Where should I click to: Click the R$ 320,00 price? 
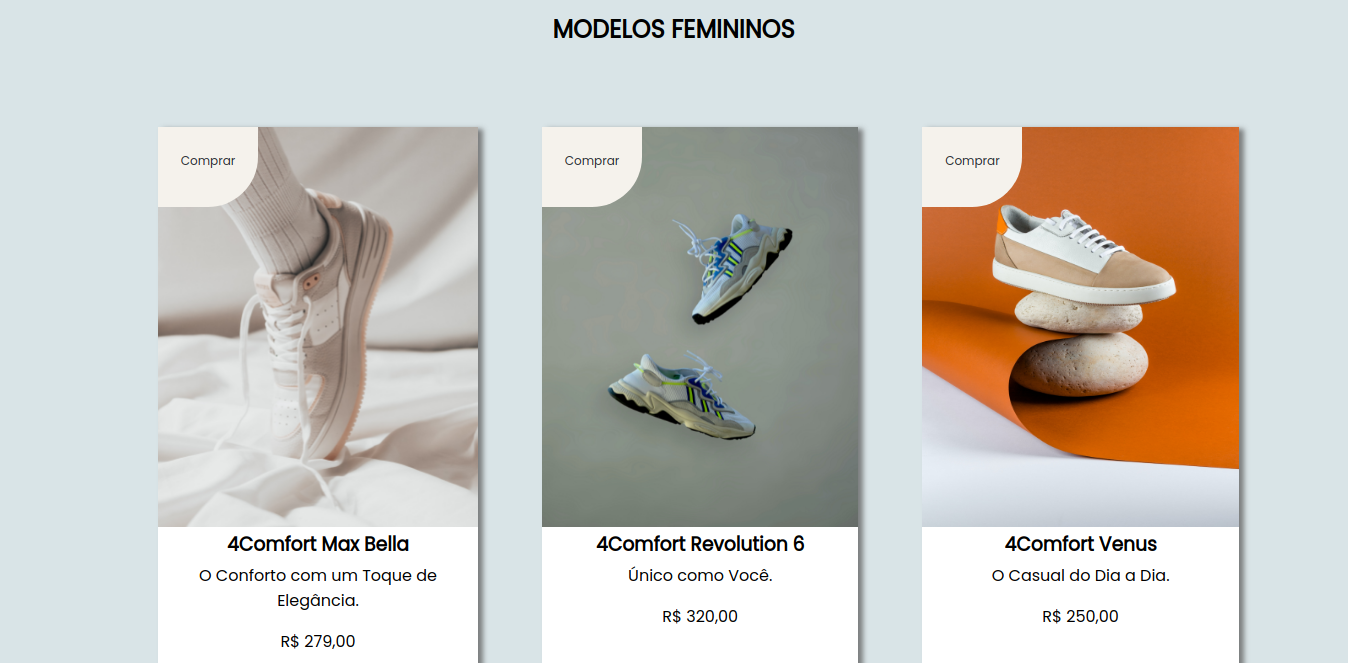pos(700,617)
